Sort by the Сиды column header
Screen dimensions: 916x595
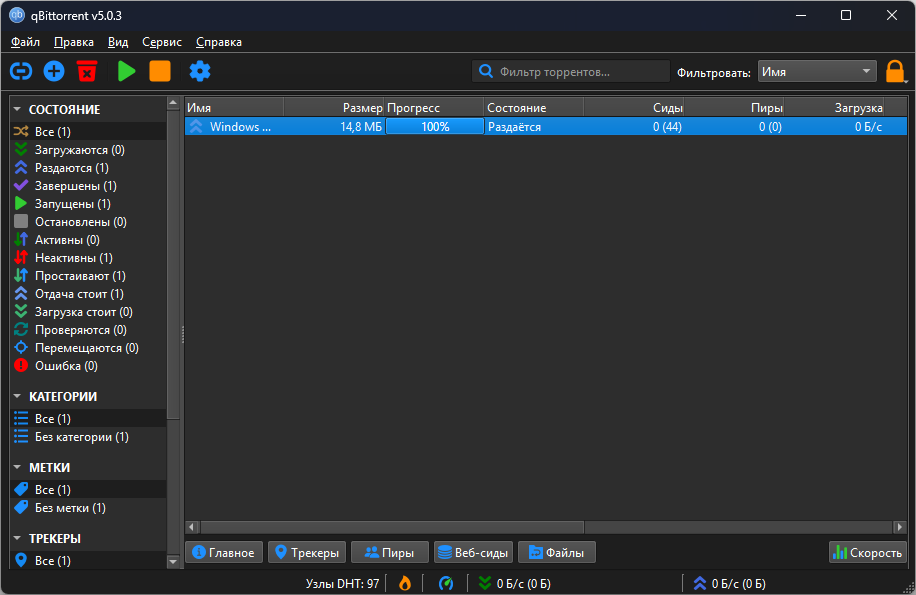(634, 107)
